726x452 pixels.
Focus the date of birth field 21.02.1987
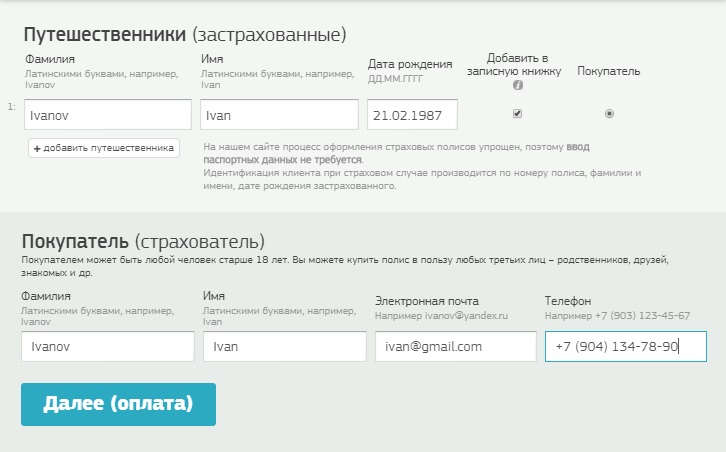click(x=412, y=114)
